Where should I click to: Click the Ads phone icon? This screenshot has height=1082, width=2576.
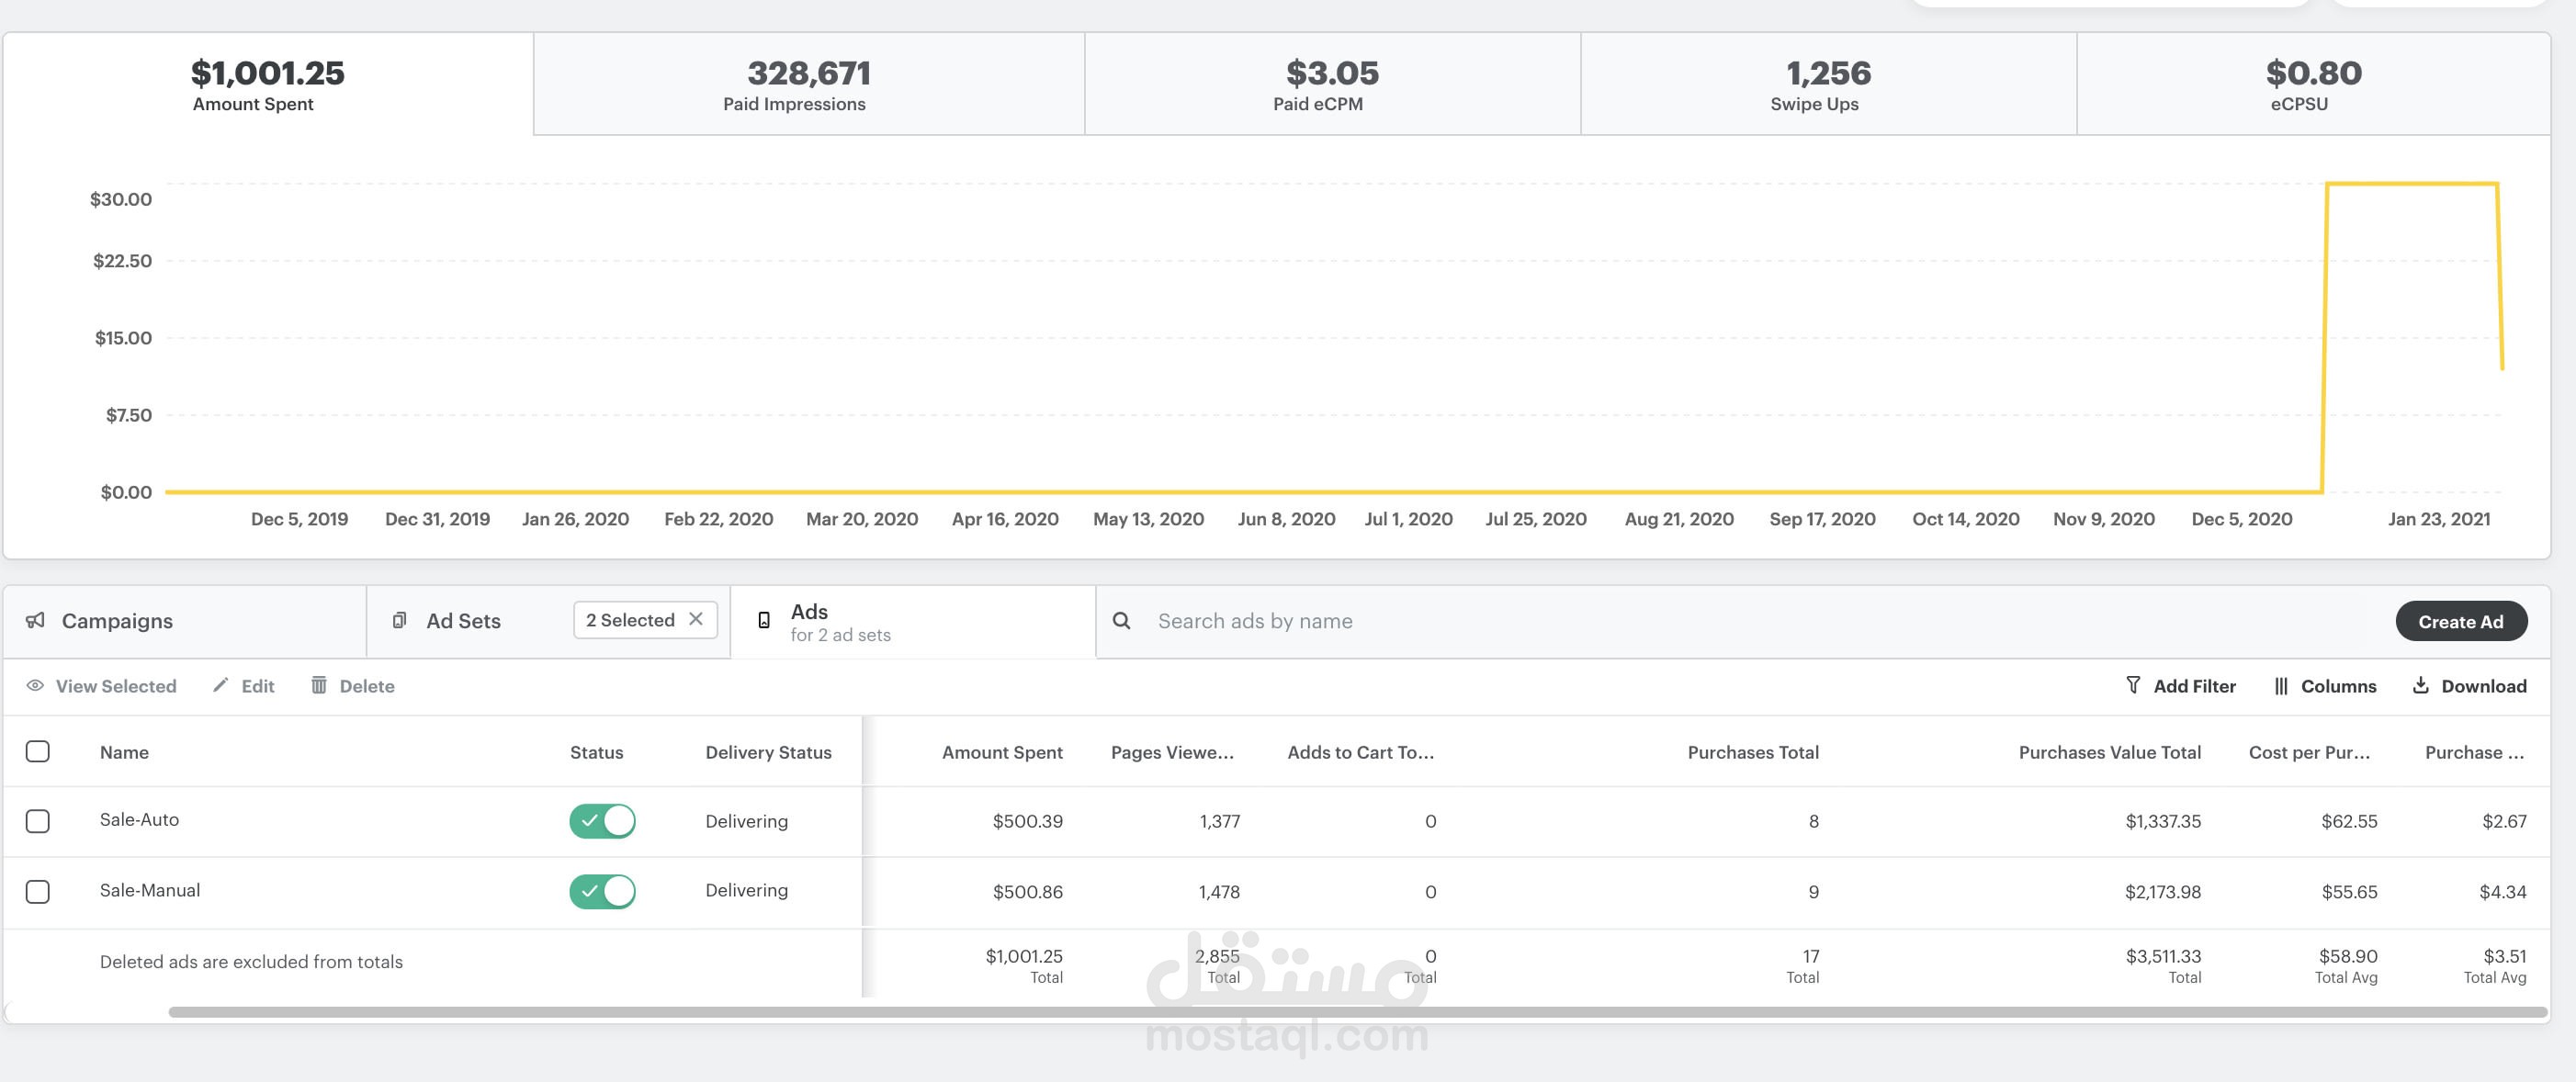764,620
